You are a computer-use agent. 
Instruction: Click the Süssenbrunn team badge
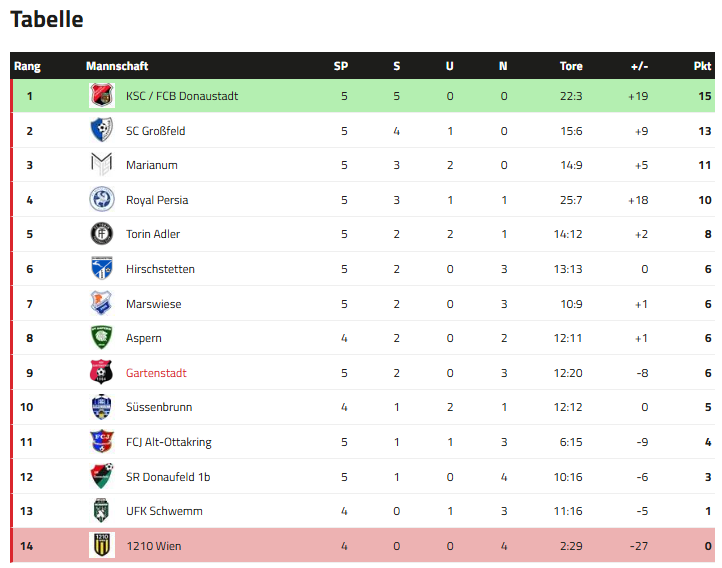tap(102, 407)
